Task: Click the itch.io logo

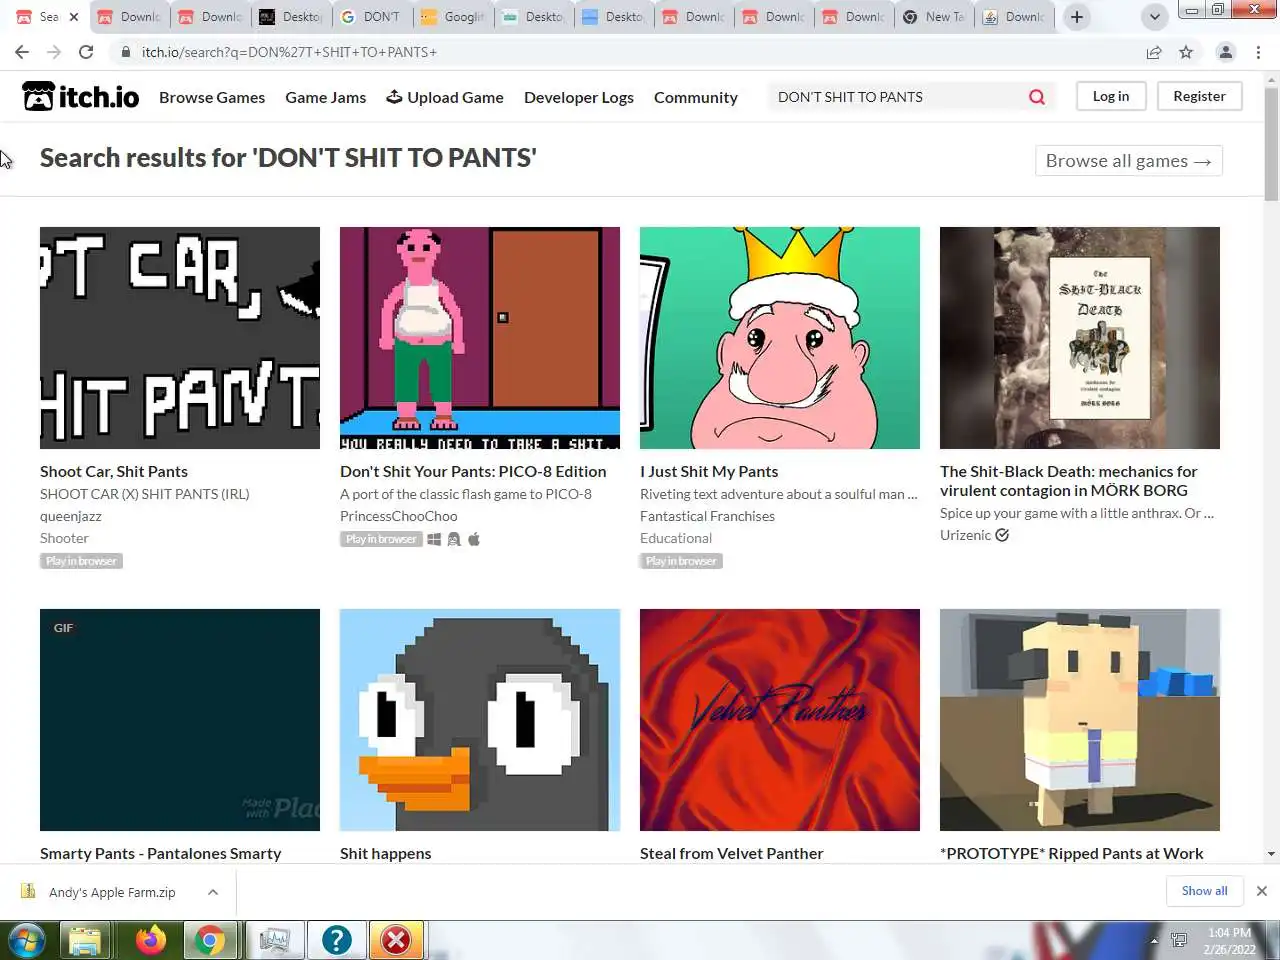Action: (81, 97)
